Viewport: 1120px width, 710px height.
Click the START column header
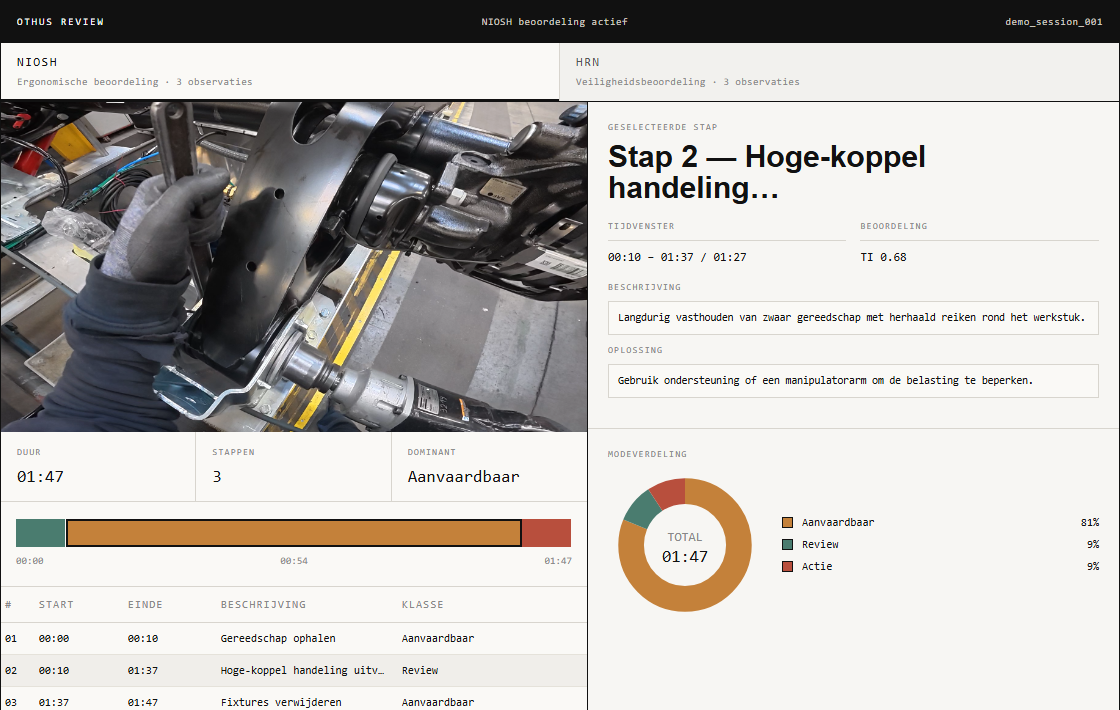(56, 604)
